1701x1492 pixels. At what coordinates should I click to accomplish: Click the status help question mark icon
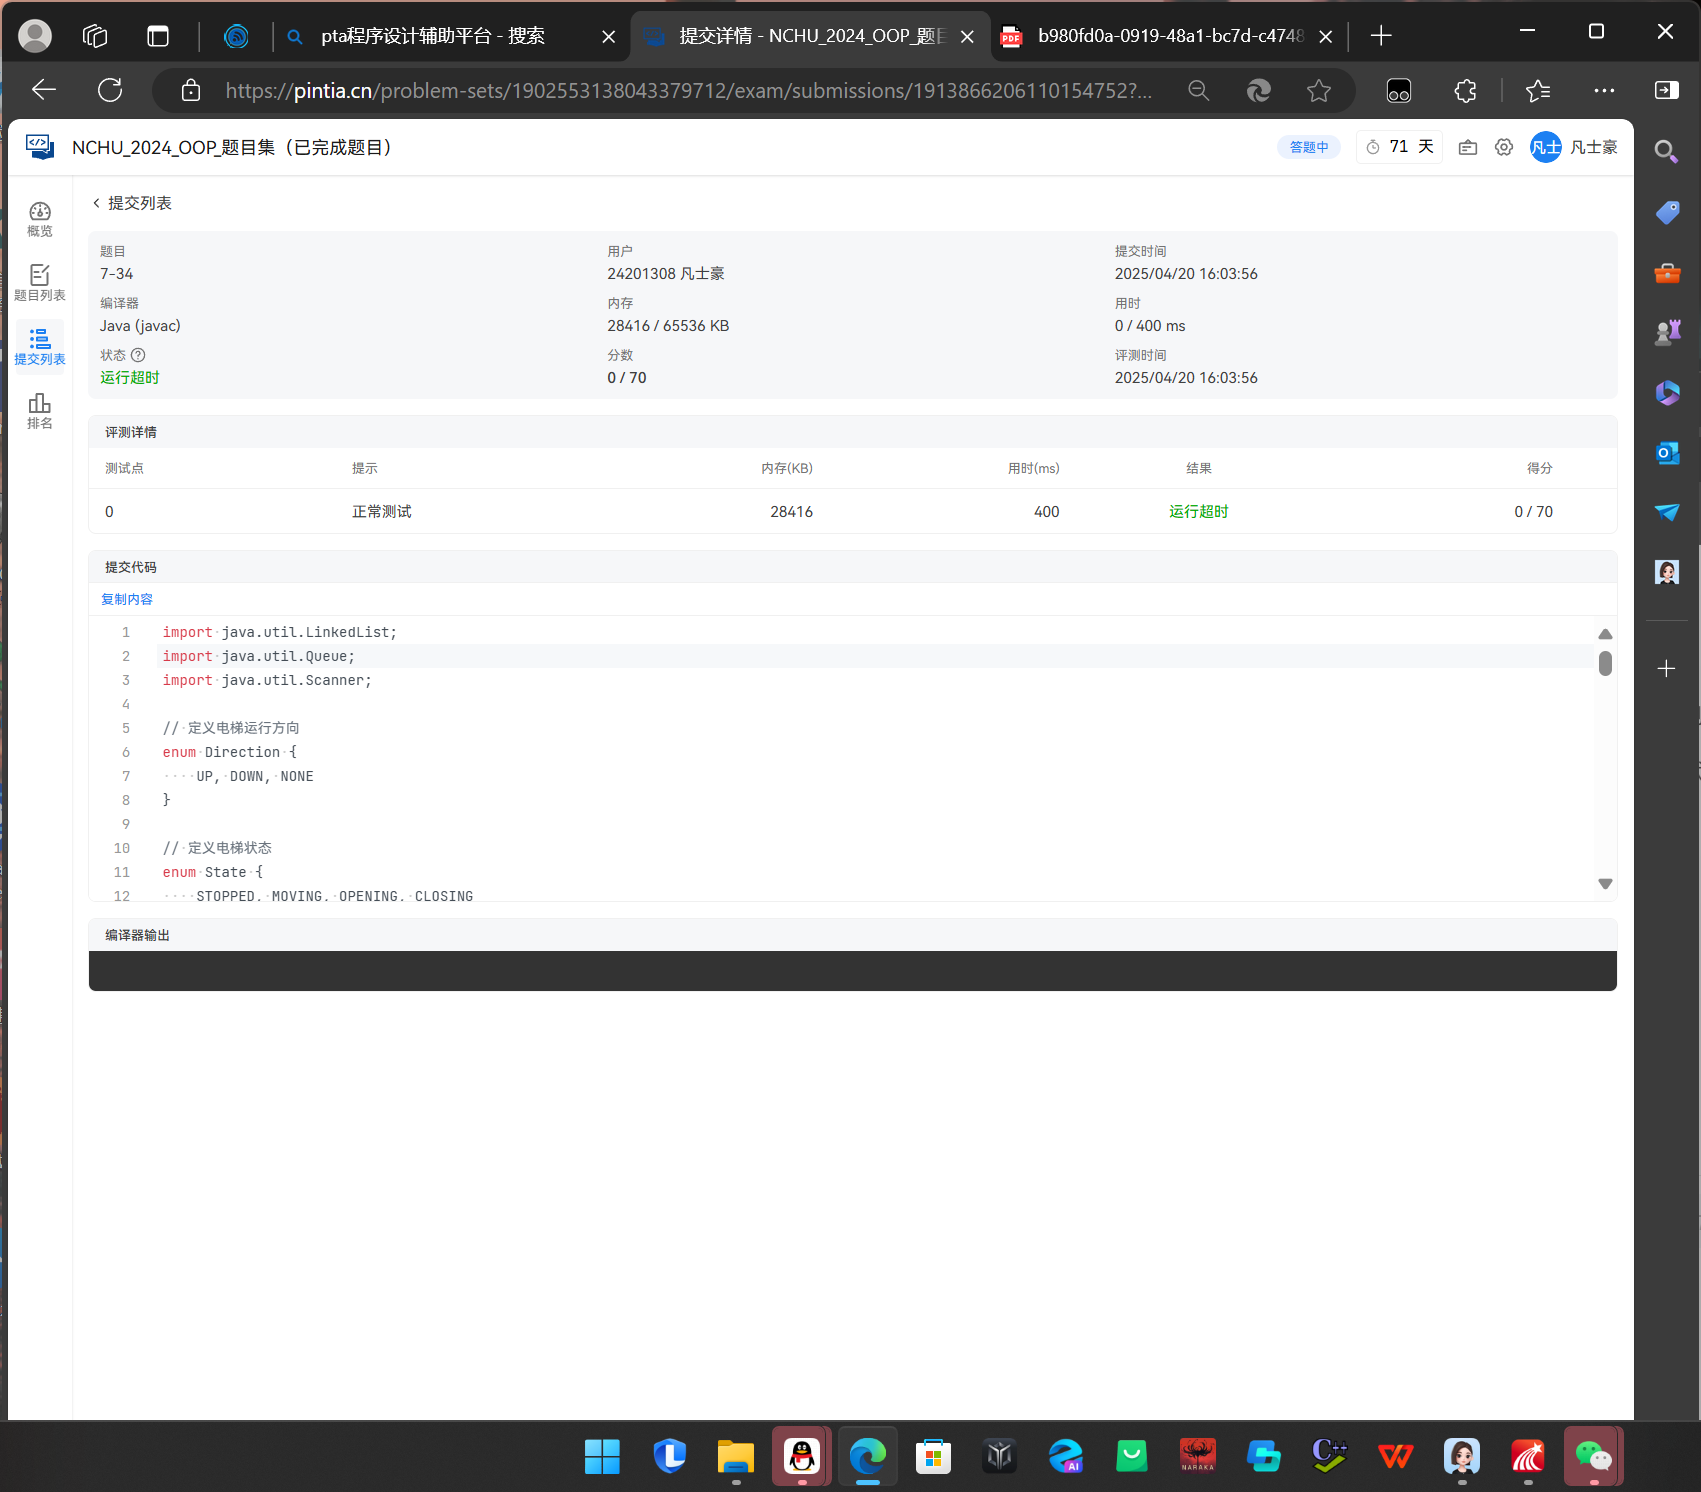point(139,355)
